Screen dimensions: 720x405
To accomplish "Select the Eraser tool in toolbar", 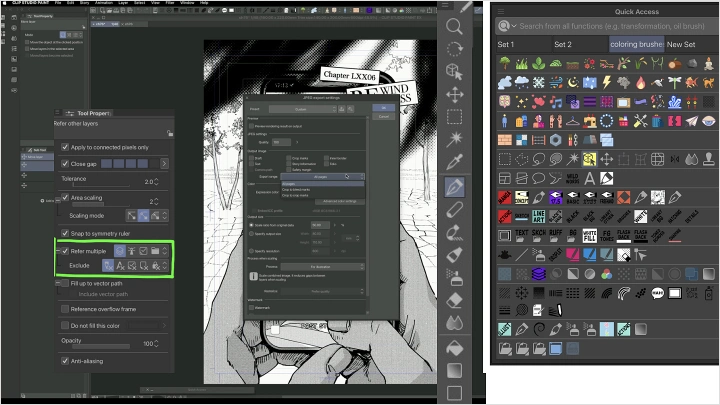I will (x=454, y=301).
